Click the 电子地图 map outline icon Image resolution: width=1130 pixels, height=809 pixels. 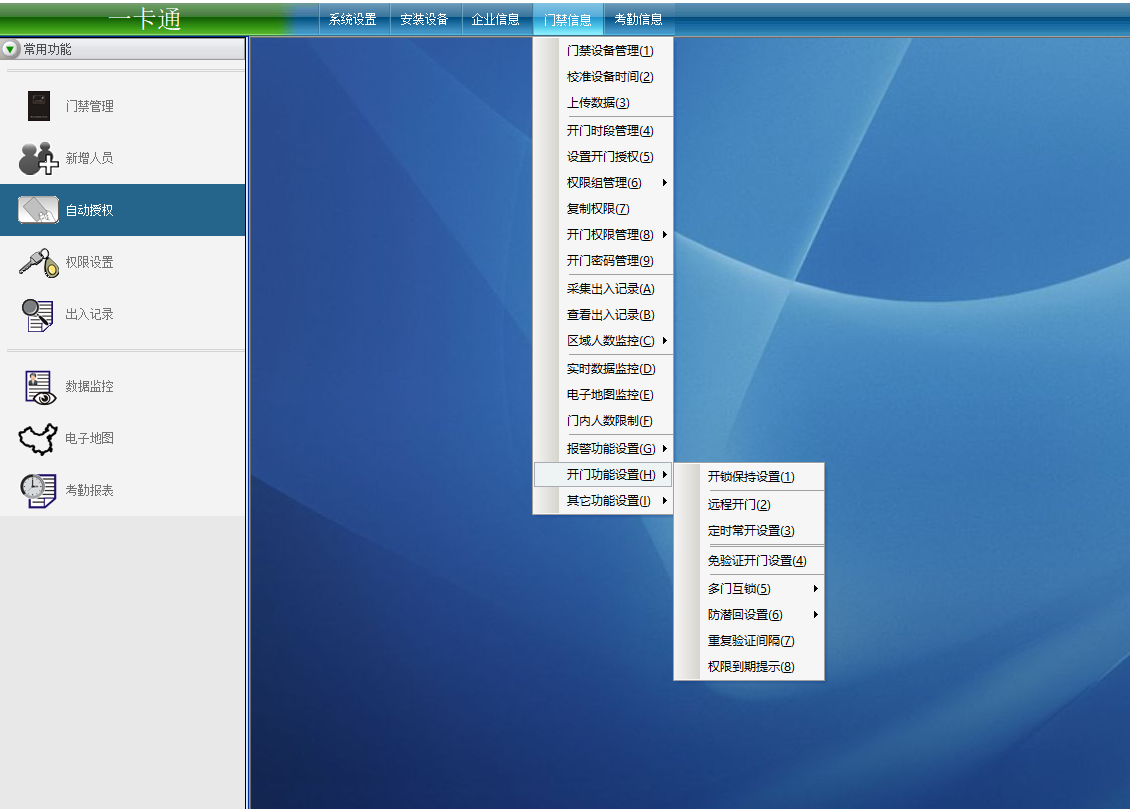pyautogui.click(x=39, y=438)
